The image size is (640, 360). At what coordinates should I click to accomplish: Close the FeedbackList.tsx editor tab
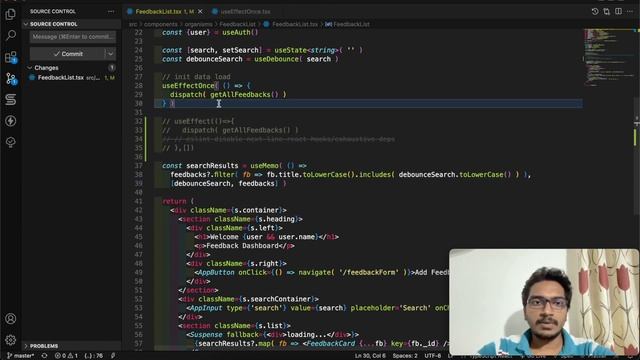[200, 11]
